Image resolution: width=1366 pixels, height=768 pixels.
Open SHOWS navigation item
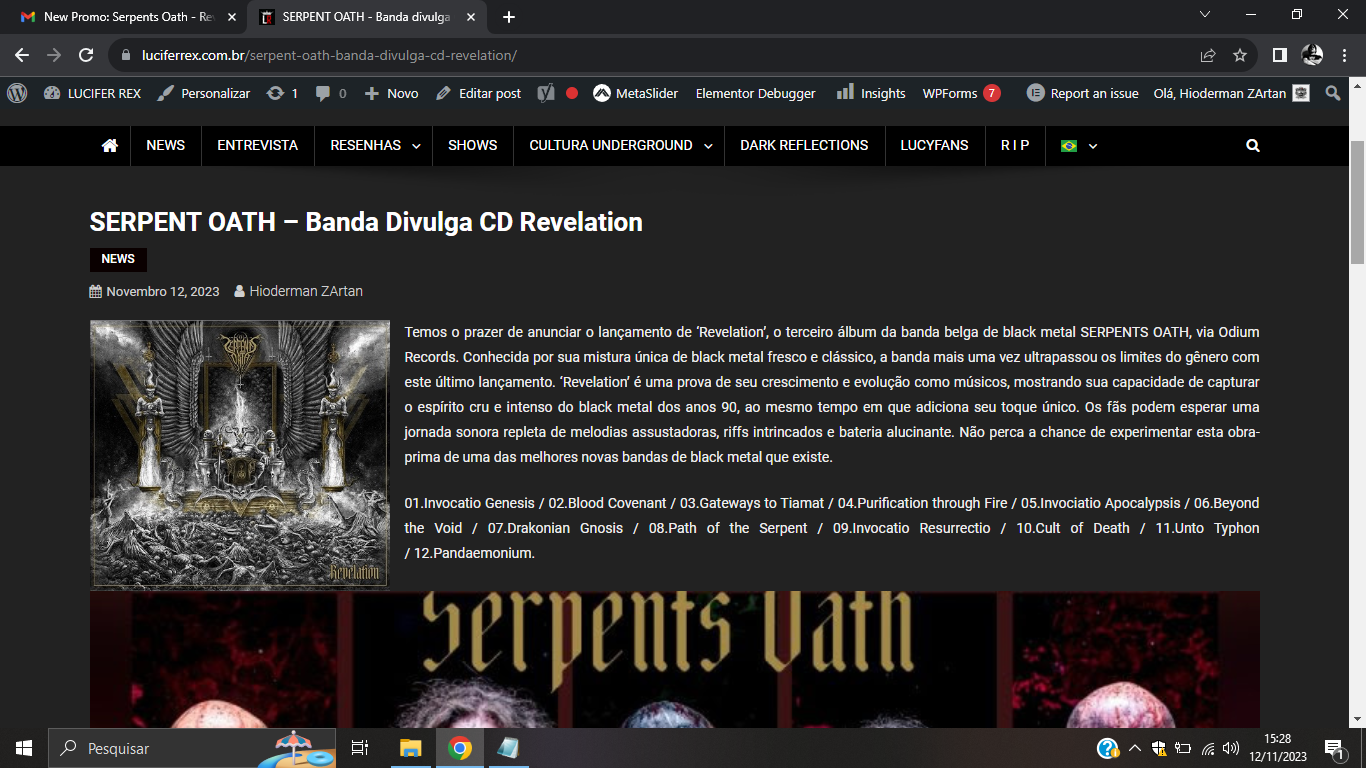click(473, 145)
